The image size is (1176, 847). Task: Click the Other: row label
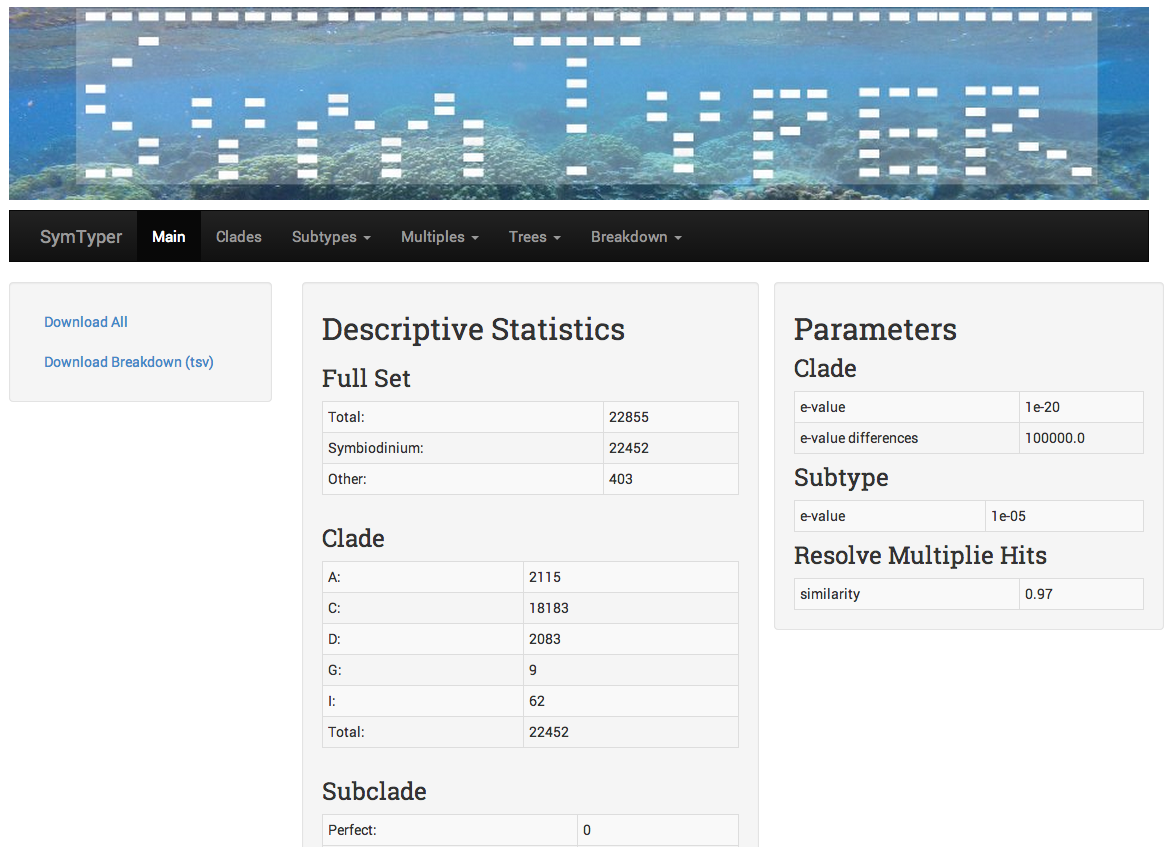(x=346, y=479)
